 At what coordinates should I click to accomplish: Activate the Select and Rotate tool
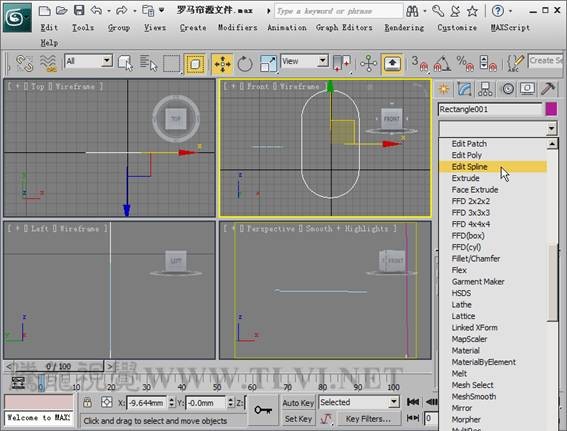[x=245, y=64]
